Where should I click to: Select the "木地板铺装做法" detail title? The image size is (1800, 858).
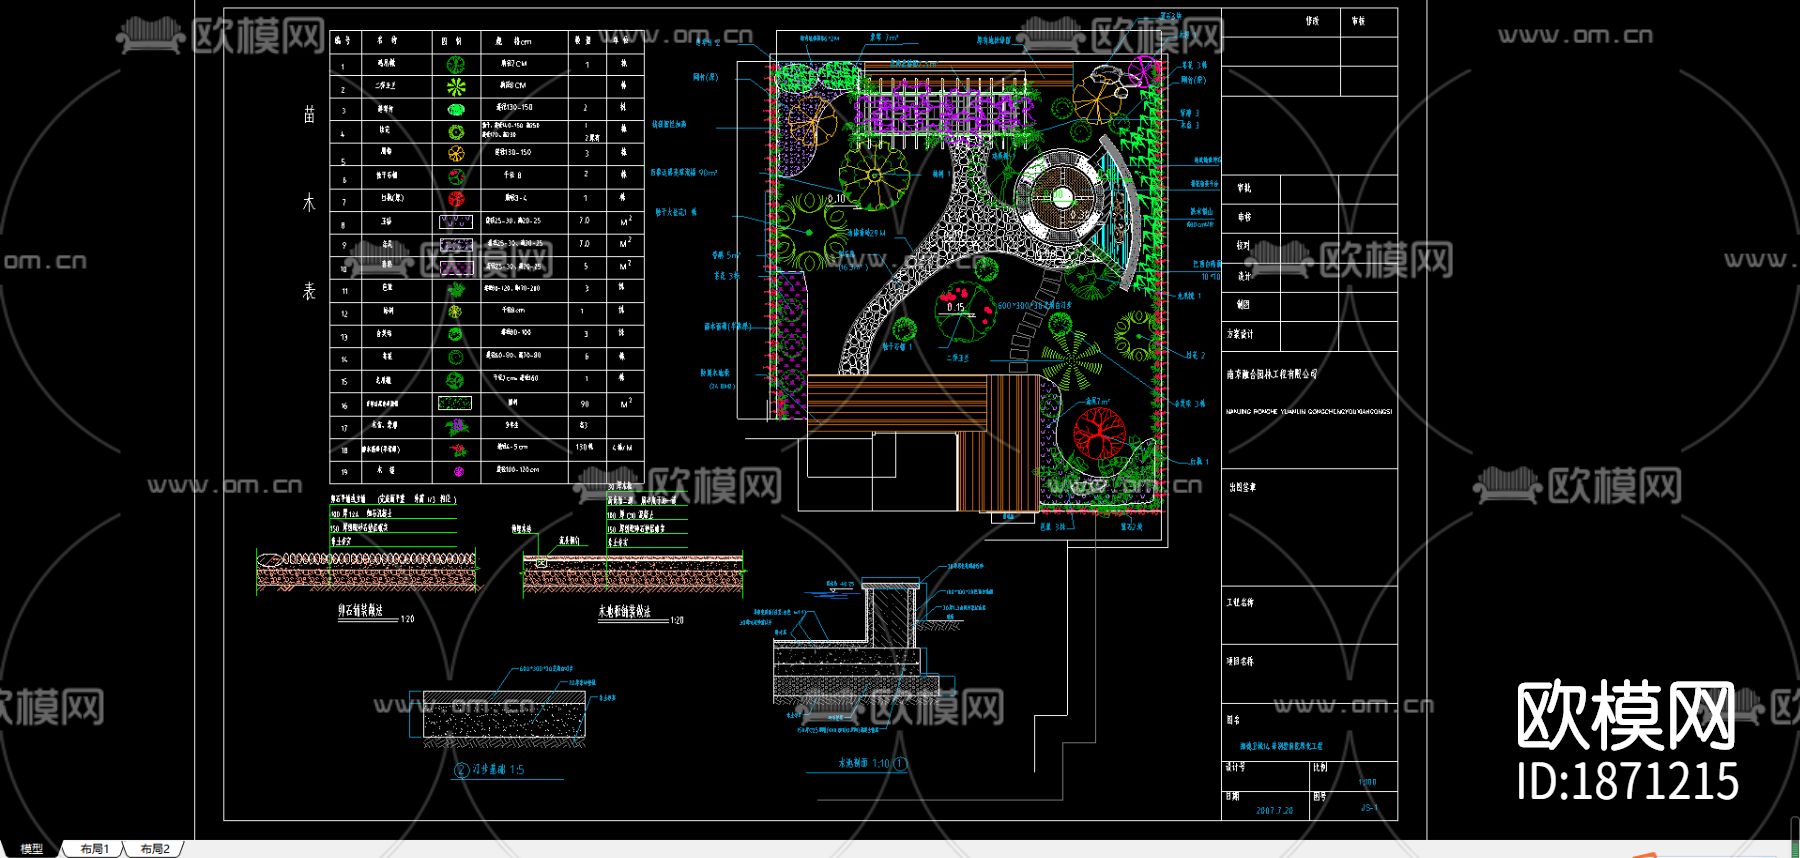625,611
